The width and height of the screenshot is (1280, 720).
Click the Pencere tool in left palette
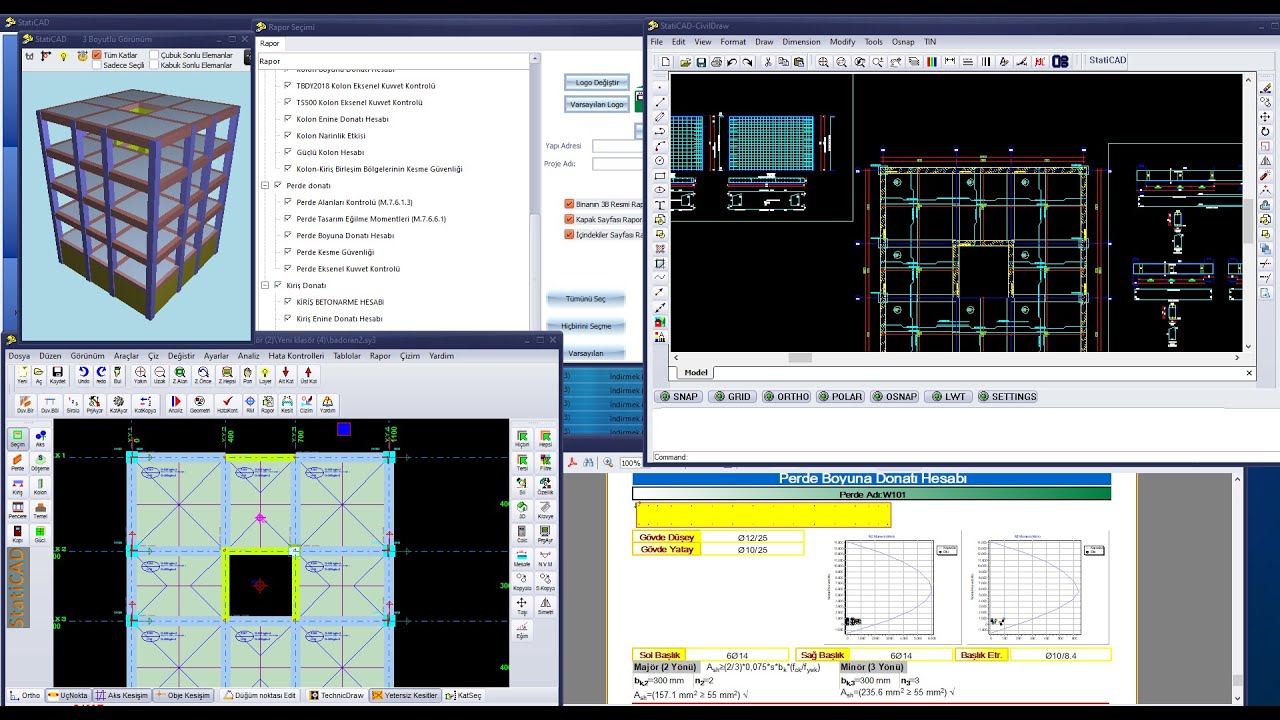pyautogui.click(x=17, y=510)
